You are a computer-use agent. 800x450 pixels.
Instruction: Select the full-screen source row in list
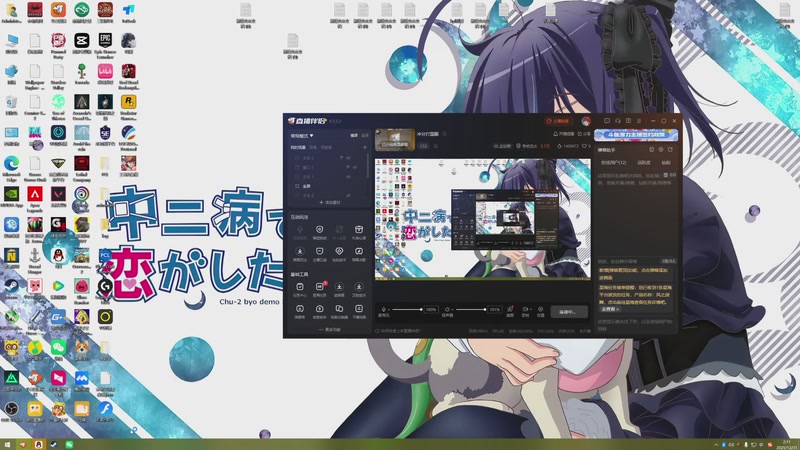[327, 186]
